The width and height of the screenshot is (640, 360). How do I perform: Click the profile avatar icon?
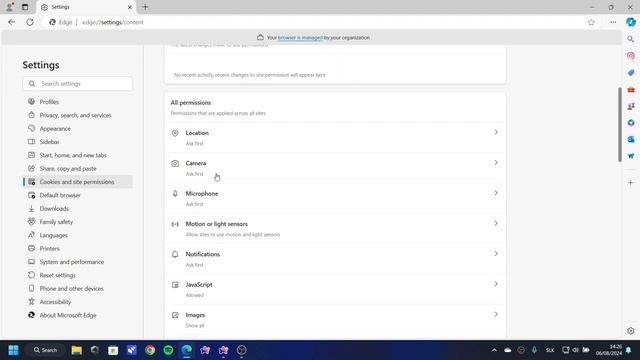pos(9,7)
